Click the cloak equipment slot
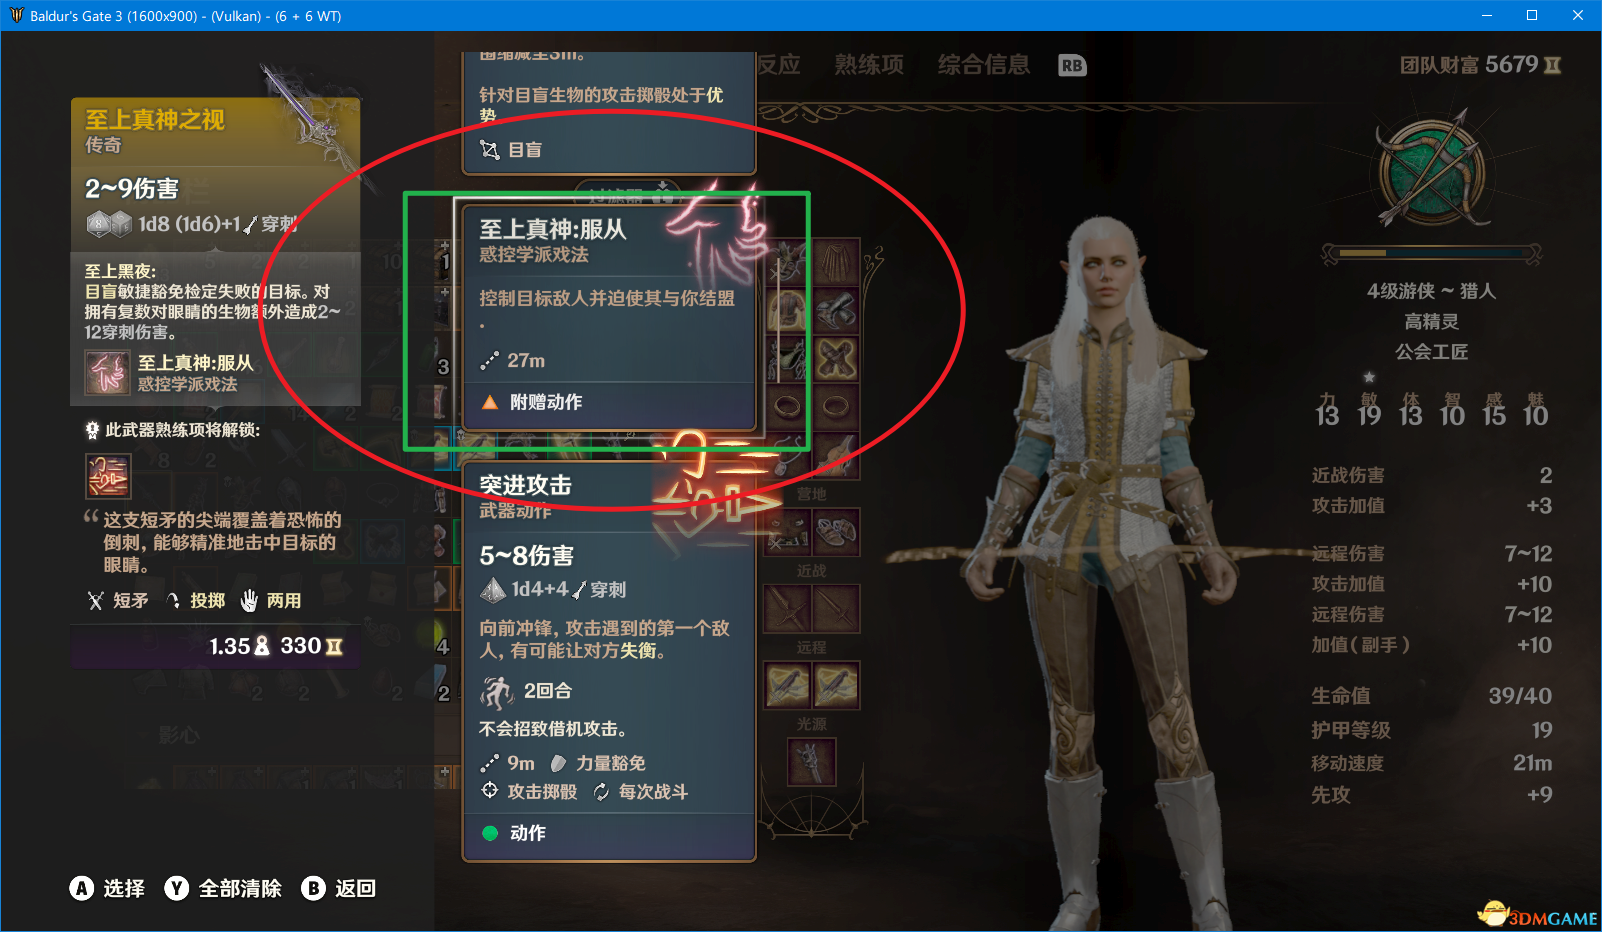The image size is (1602, 932). tap(836, 262)
